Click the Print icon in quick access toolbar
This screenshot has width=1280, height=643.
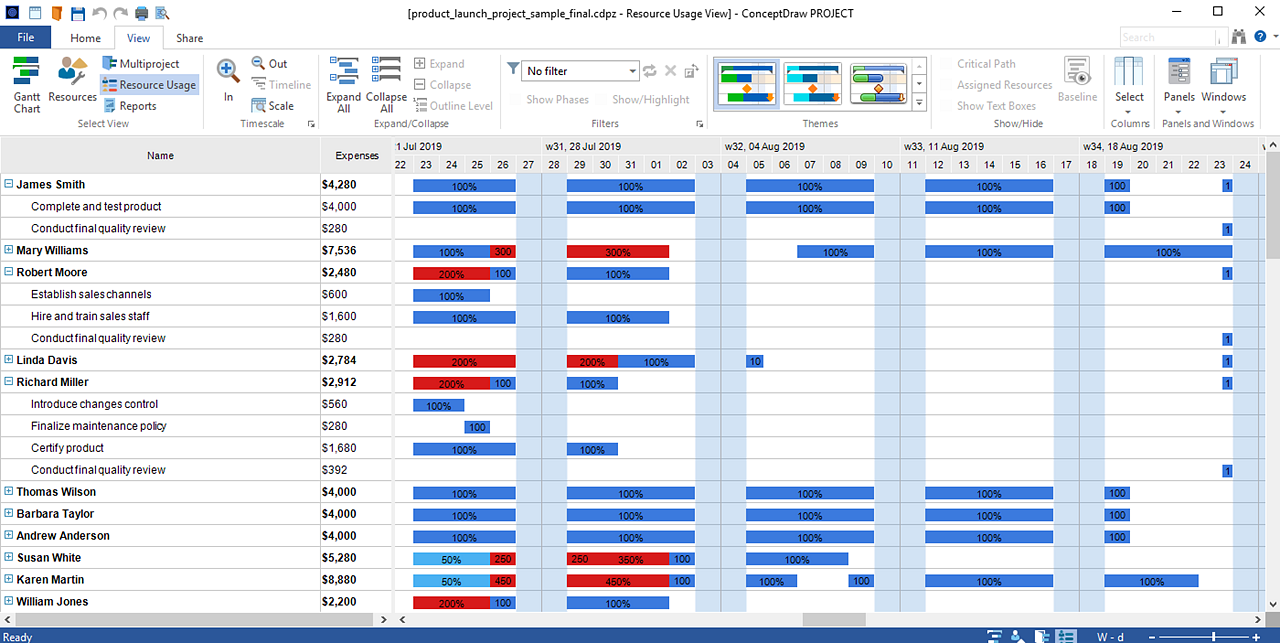click(142, 13)
